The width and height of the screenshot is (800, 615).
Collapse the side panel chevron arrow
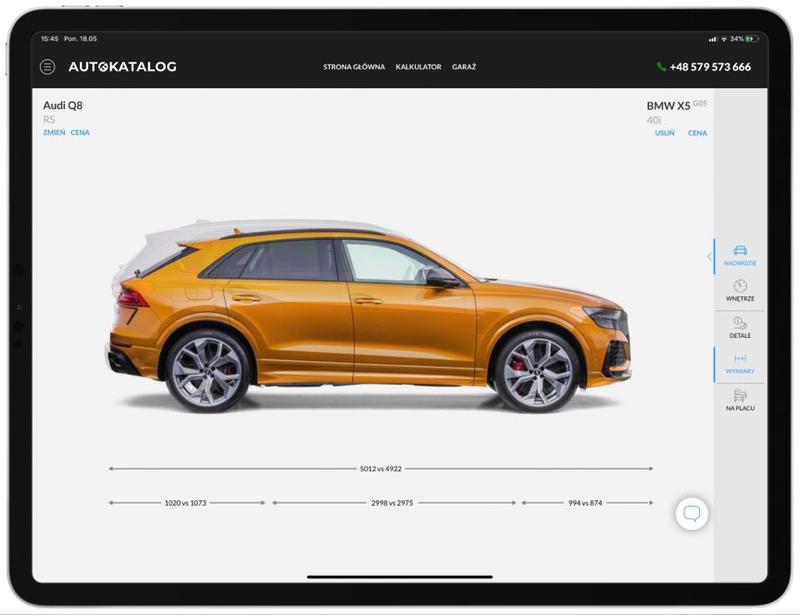[709, 257]
